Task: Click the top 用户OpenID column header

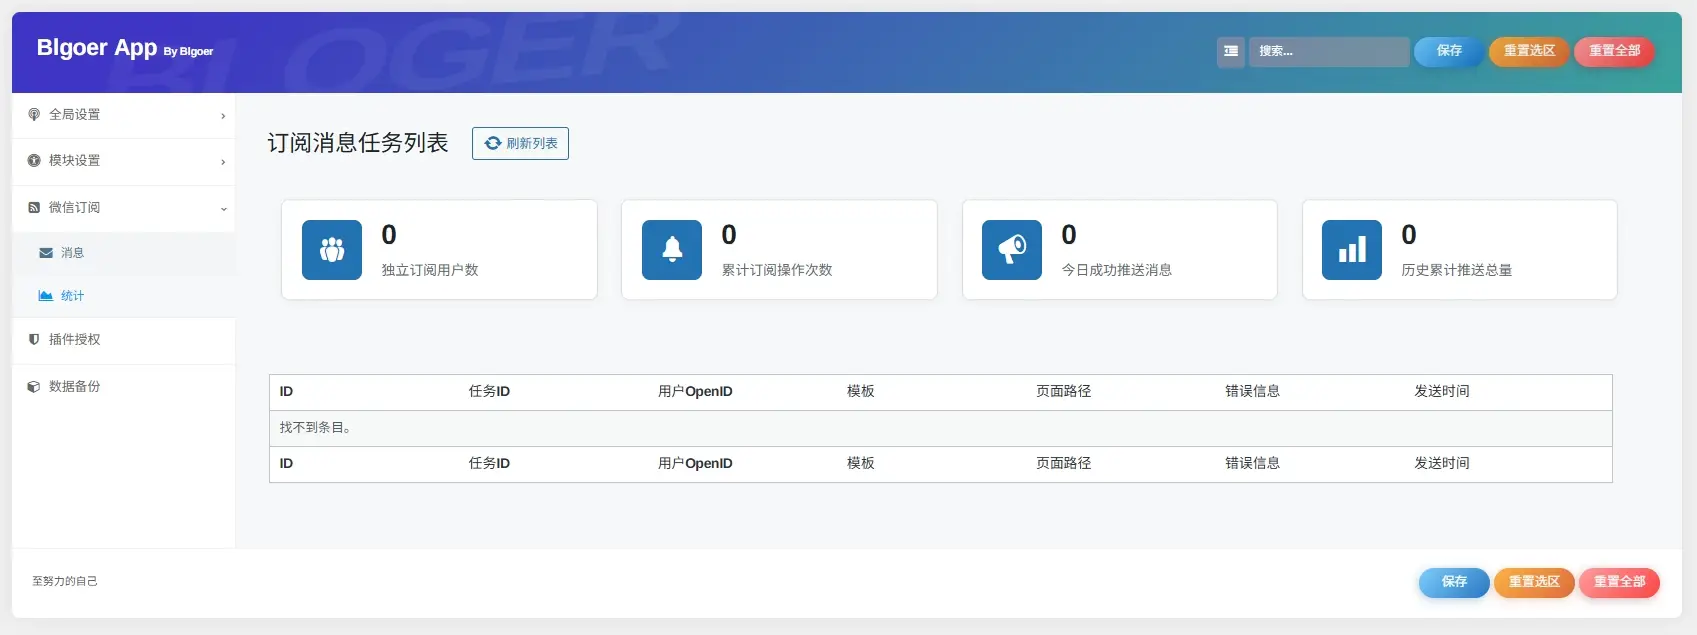Action: click(x=695, y=392)
